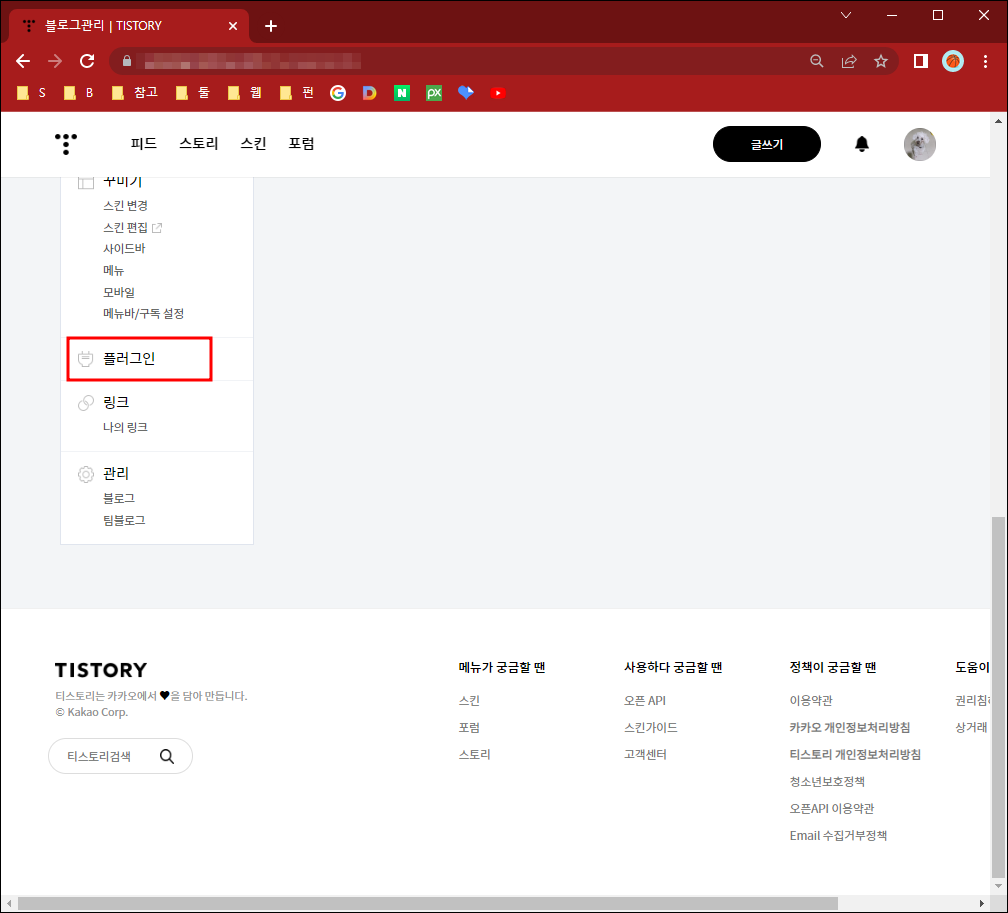This screenshot has height=913, width=1008.
Task: Click the gear icon beside 관리
Action: point(85,473)
